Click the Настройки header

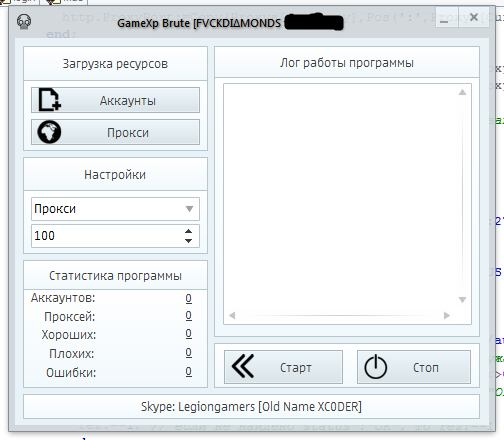coord(115,174)
